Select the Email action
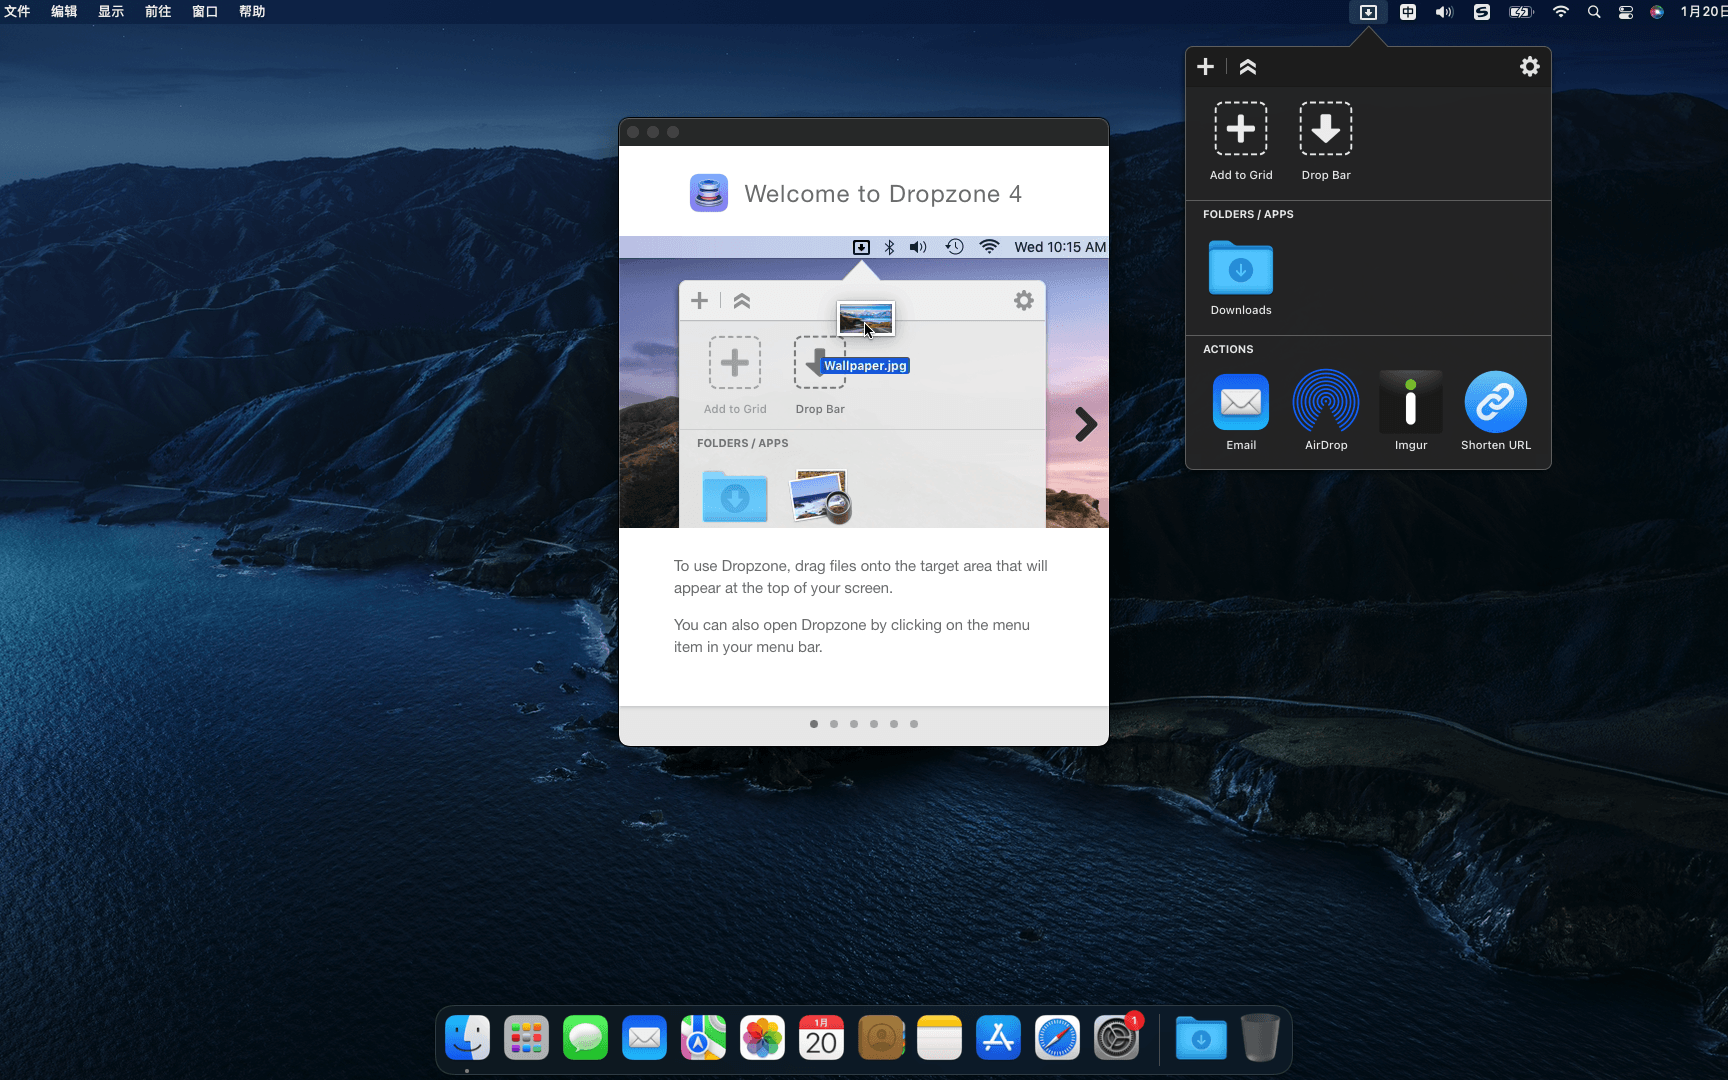Viewport: 1728px width, 1080px height. point(1241,411)
